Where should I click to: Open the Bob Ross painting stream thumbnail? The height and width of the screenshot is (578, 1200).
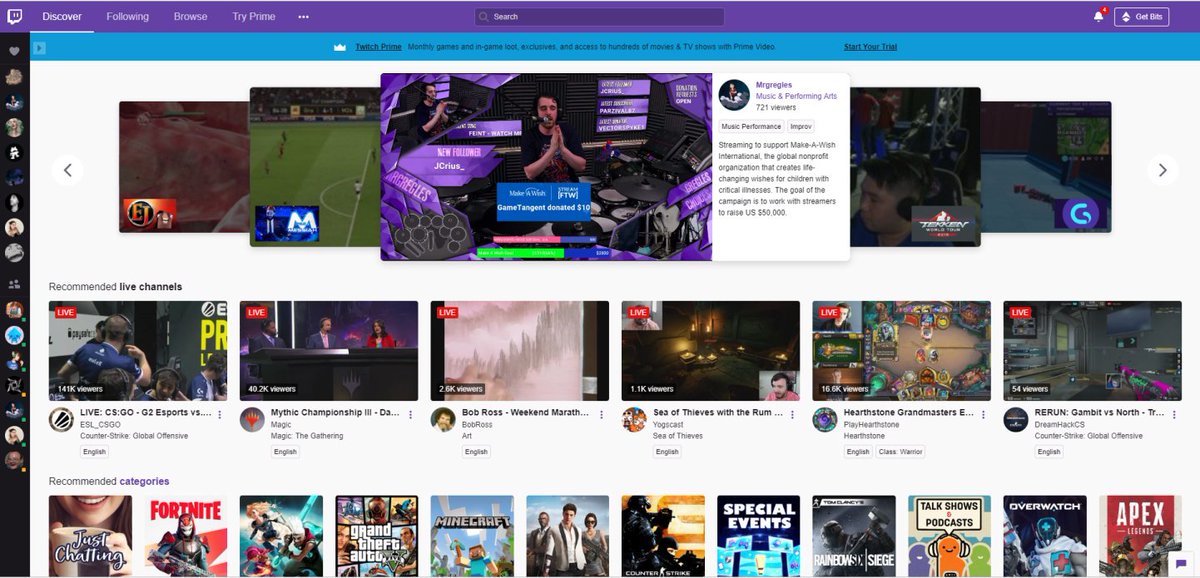(x=520, y=351)
